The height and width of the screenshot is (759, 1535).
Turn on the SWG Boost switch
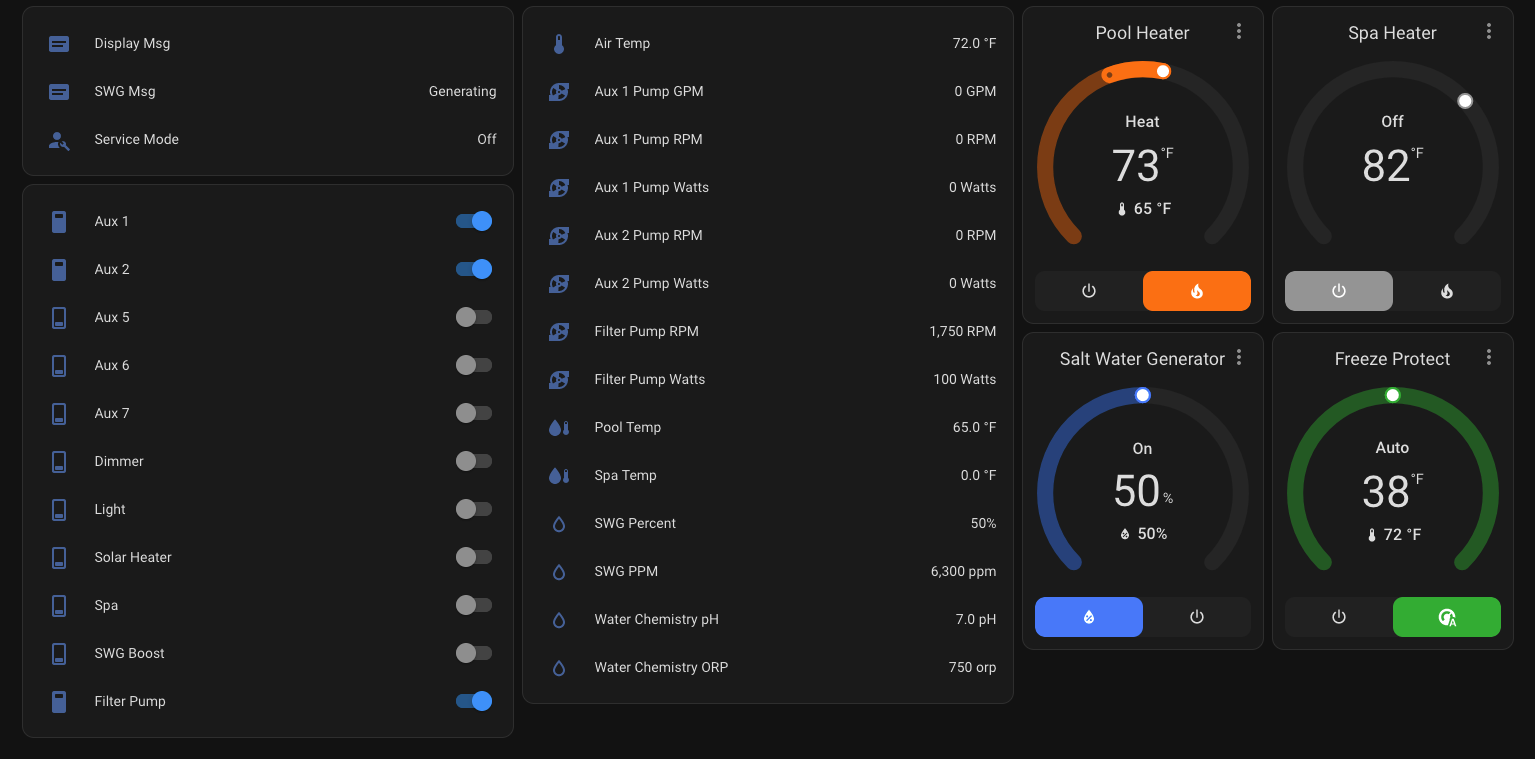point(474,653)
